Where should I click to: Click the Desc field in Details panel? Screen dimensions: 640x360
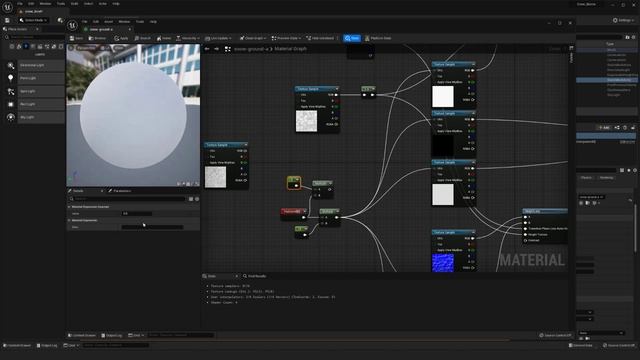152,227
